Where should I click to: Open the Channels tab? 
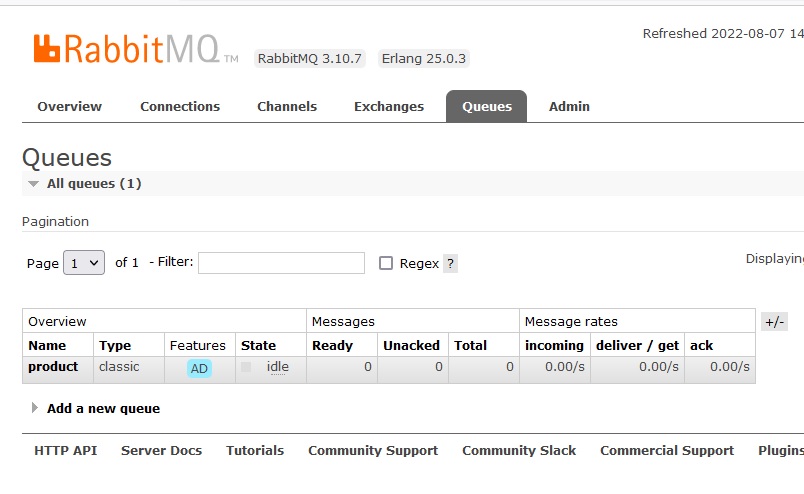(287, 107)
